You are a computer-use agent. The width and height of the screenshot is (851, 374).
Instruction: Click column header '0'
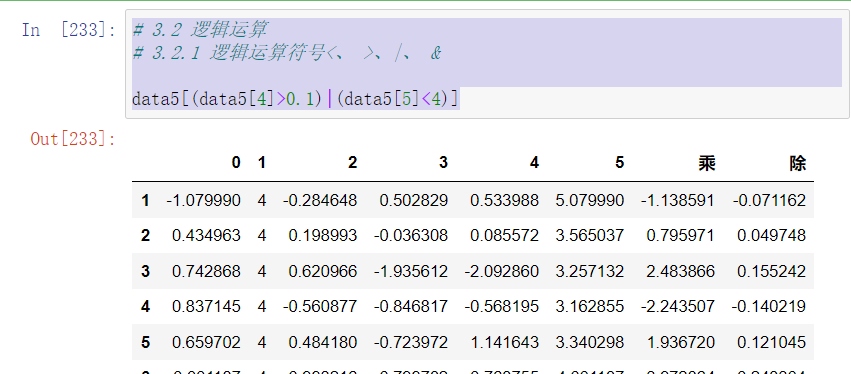[236, 163]
